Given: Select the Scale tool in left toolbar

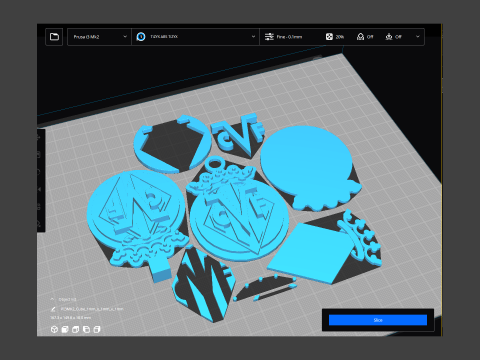Looking at the screenshot, I should point(39,155).
